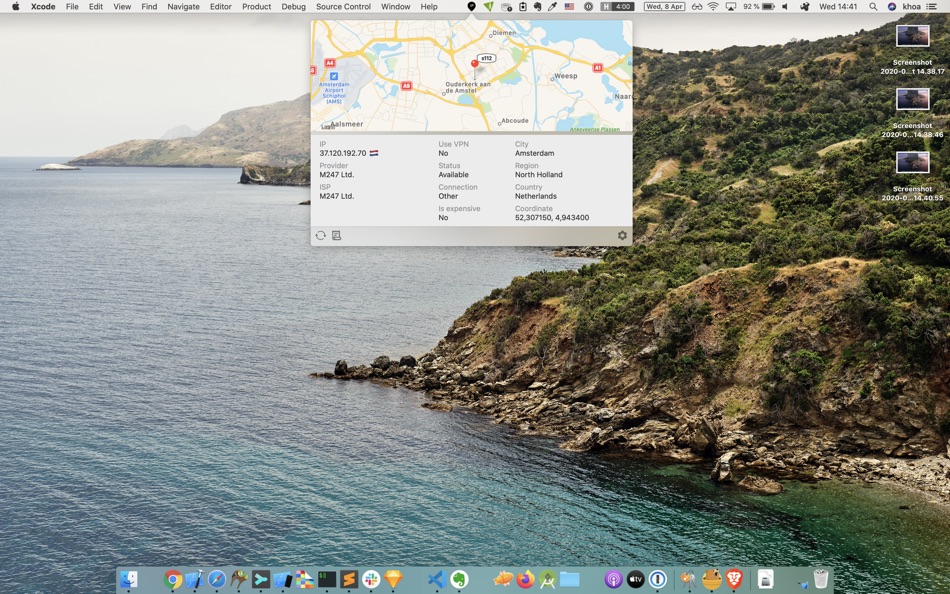Click the coordinate value 52,307150, 4,943400

pos(552,218)
